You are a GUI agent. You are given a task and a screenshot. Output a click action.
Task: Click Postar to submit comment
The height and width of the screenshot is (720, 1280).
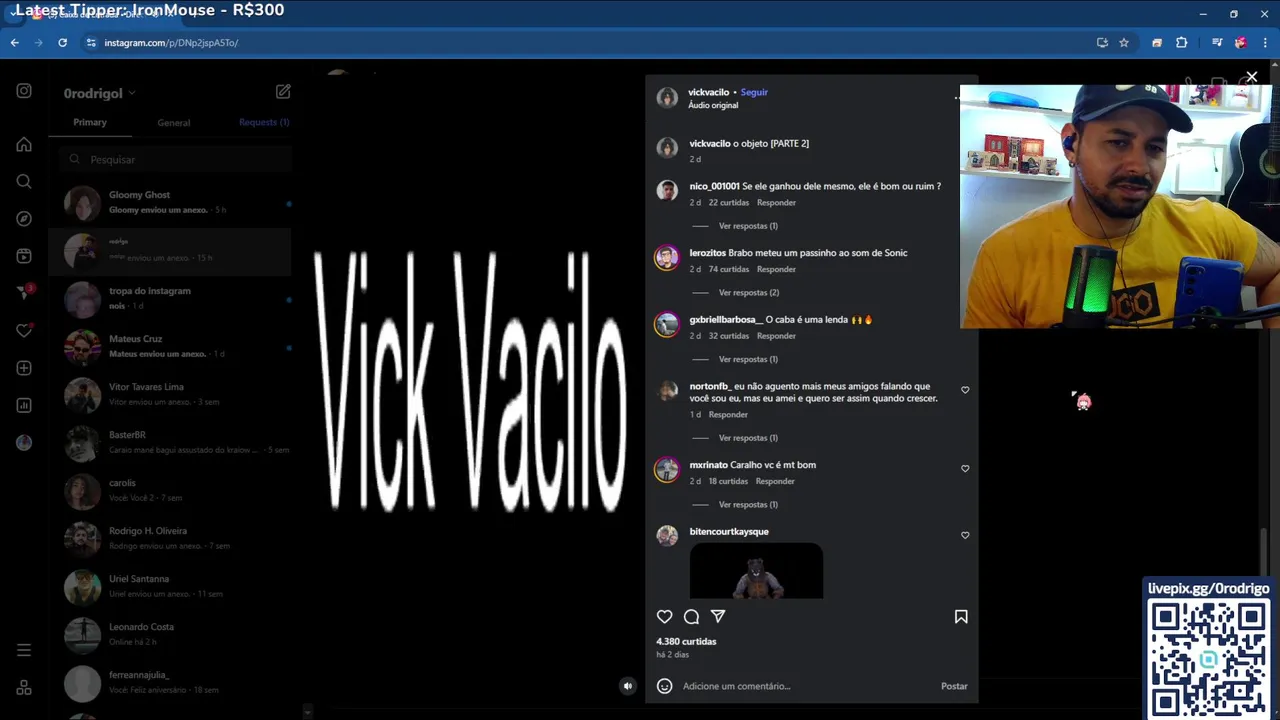click(x=954, y=686)
